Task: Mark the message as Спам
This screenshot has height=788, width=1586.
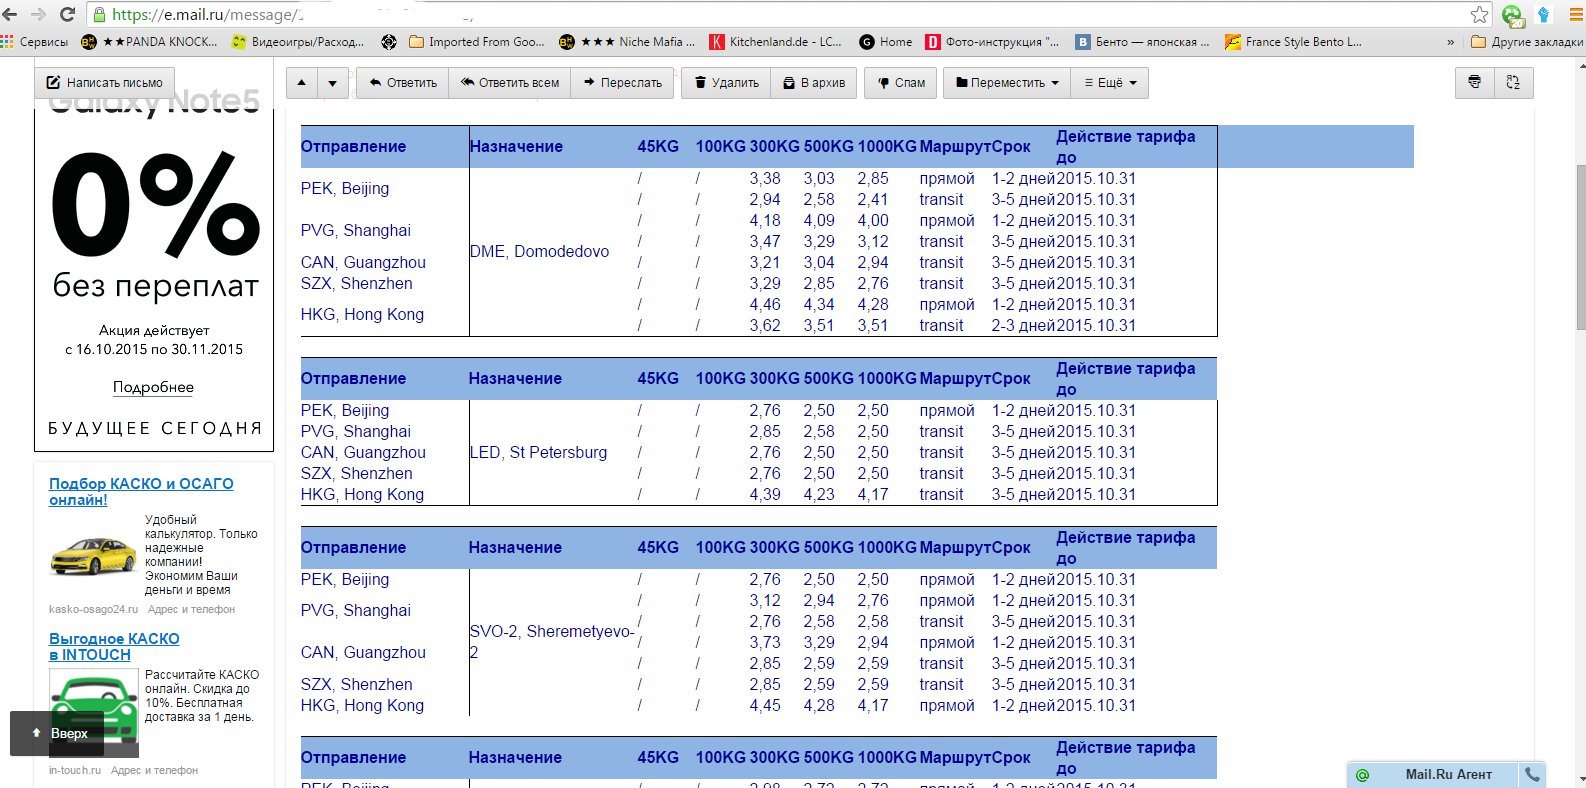Action: (x=901, y=83)
